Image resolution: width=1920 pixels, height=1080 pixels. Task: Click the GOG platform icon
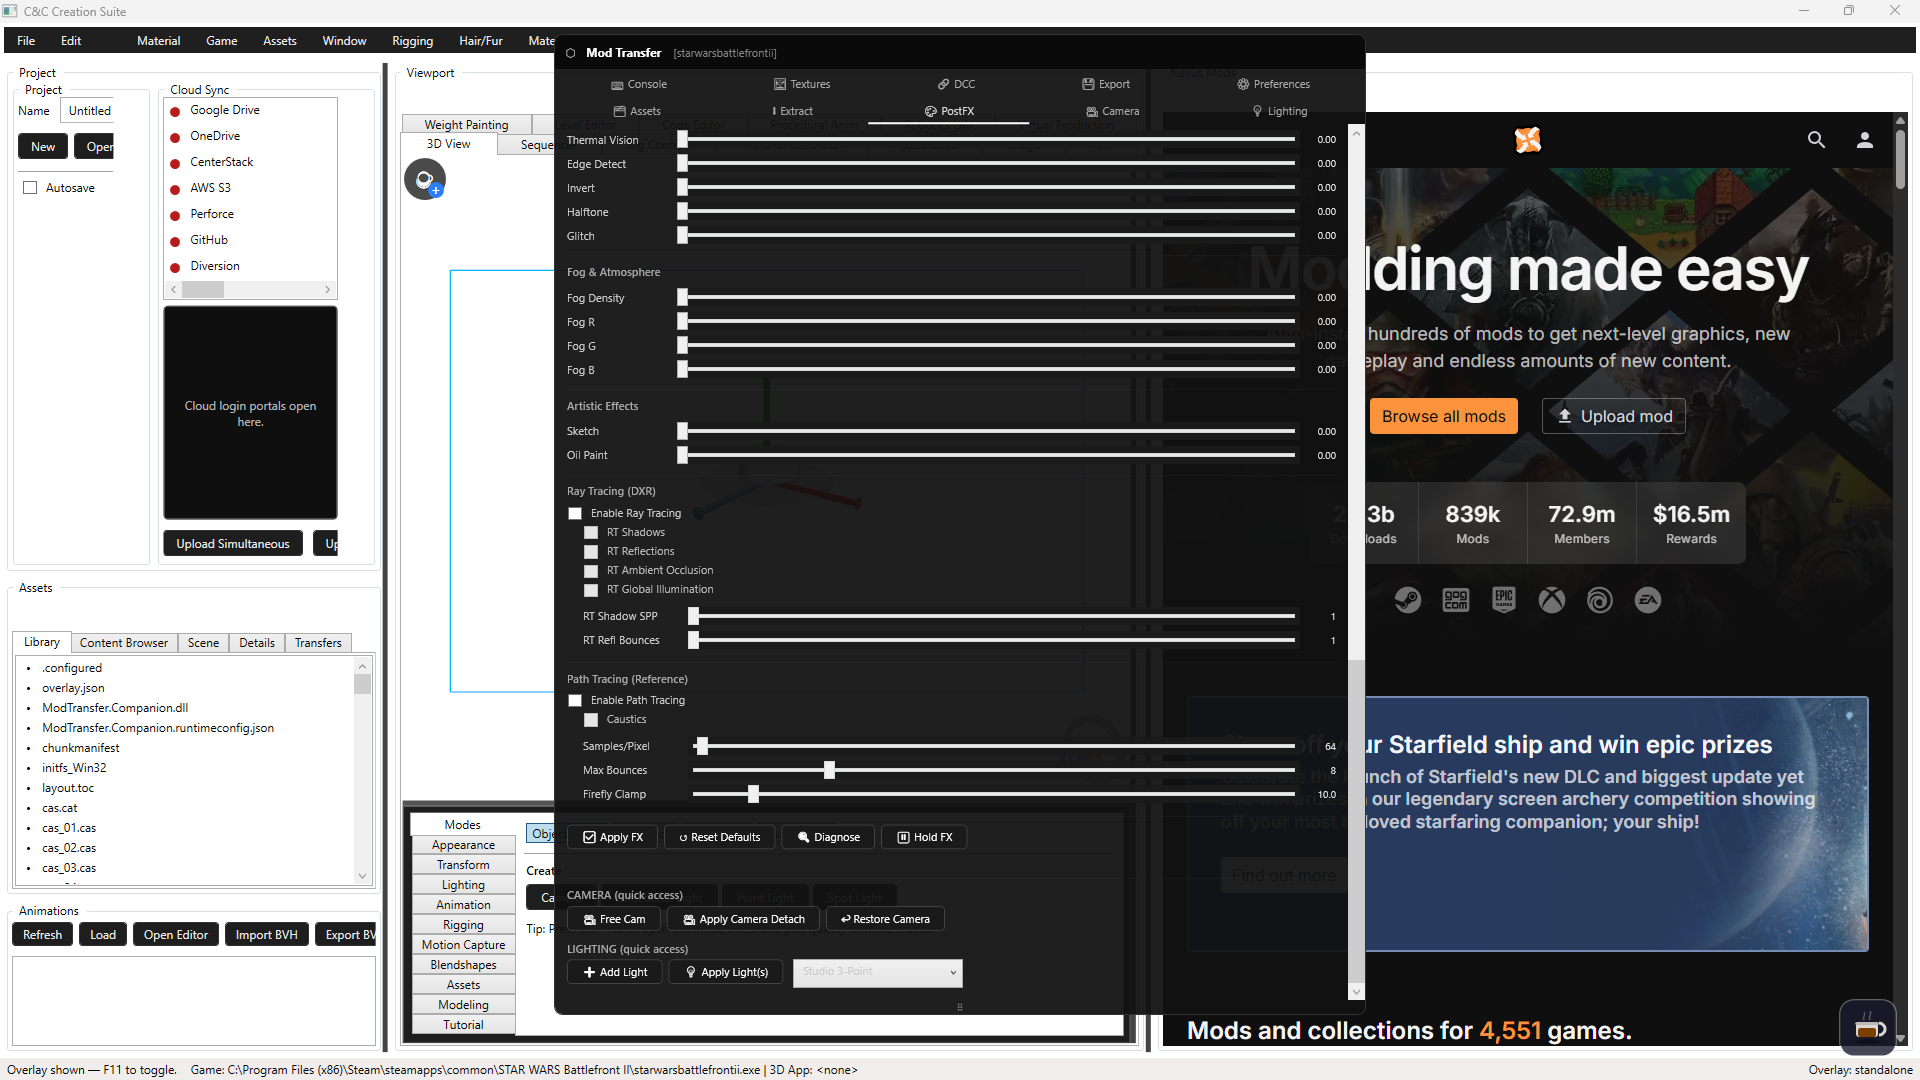point(1455,600)
